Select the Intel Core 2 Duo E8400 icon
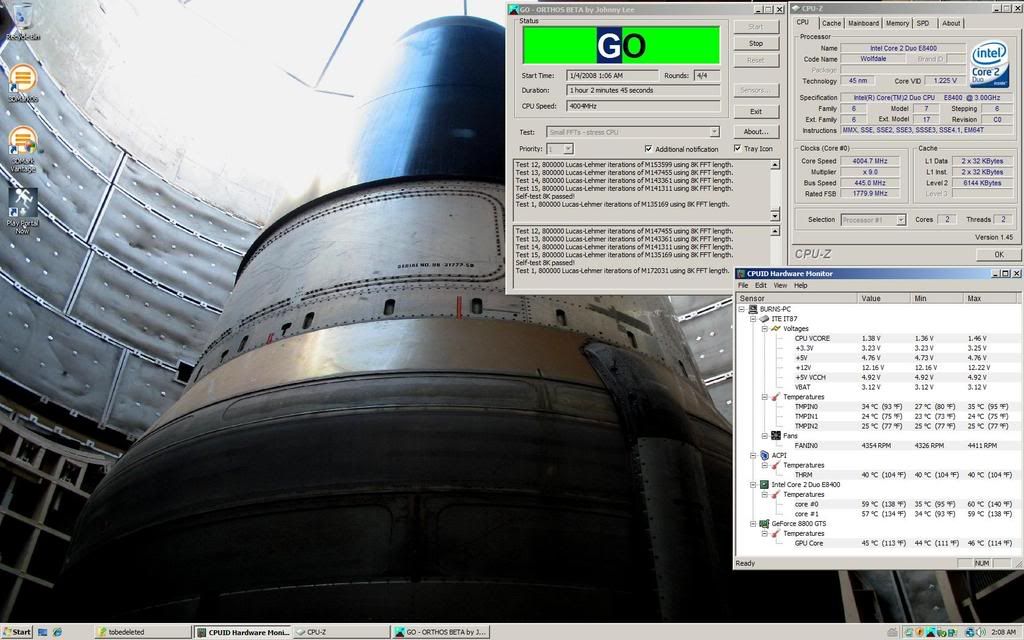The image size is (1024, 640). click(x=764, y=485)
